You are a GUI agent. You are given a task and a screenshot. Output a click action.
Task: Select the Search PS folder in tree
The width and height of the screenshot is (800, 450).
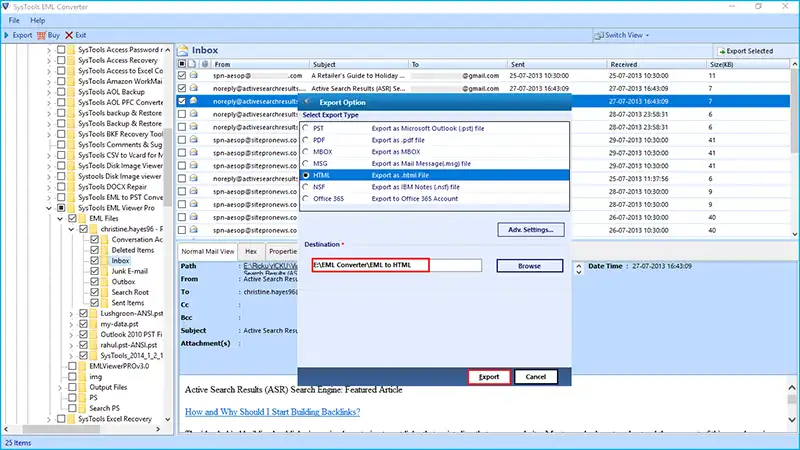pos(104,408)
